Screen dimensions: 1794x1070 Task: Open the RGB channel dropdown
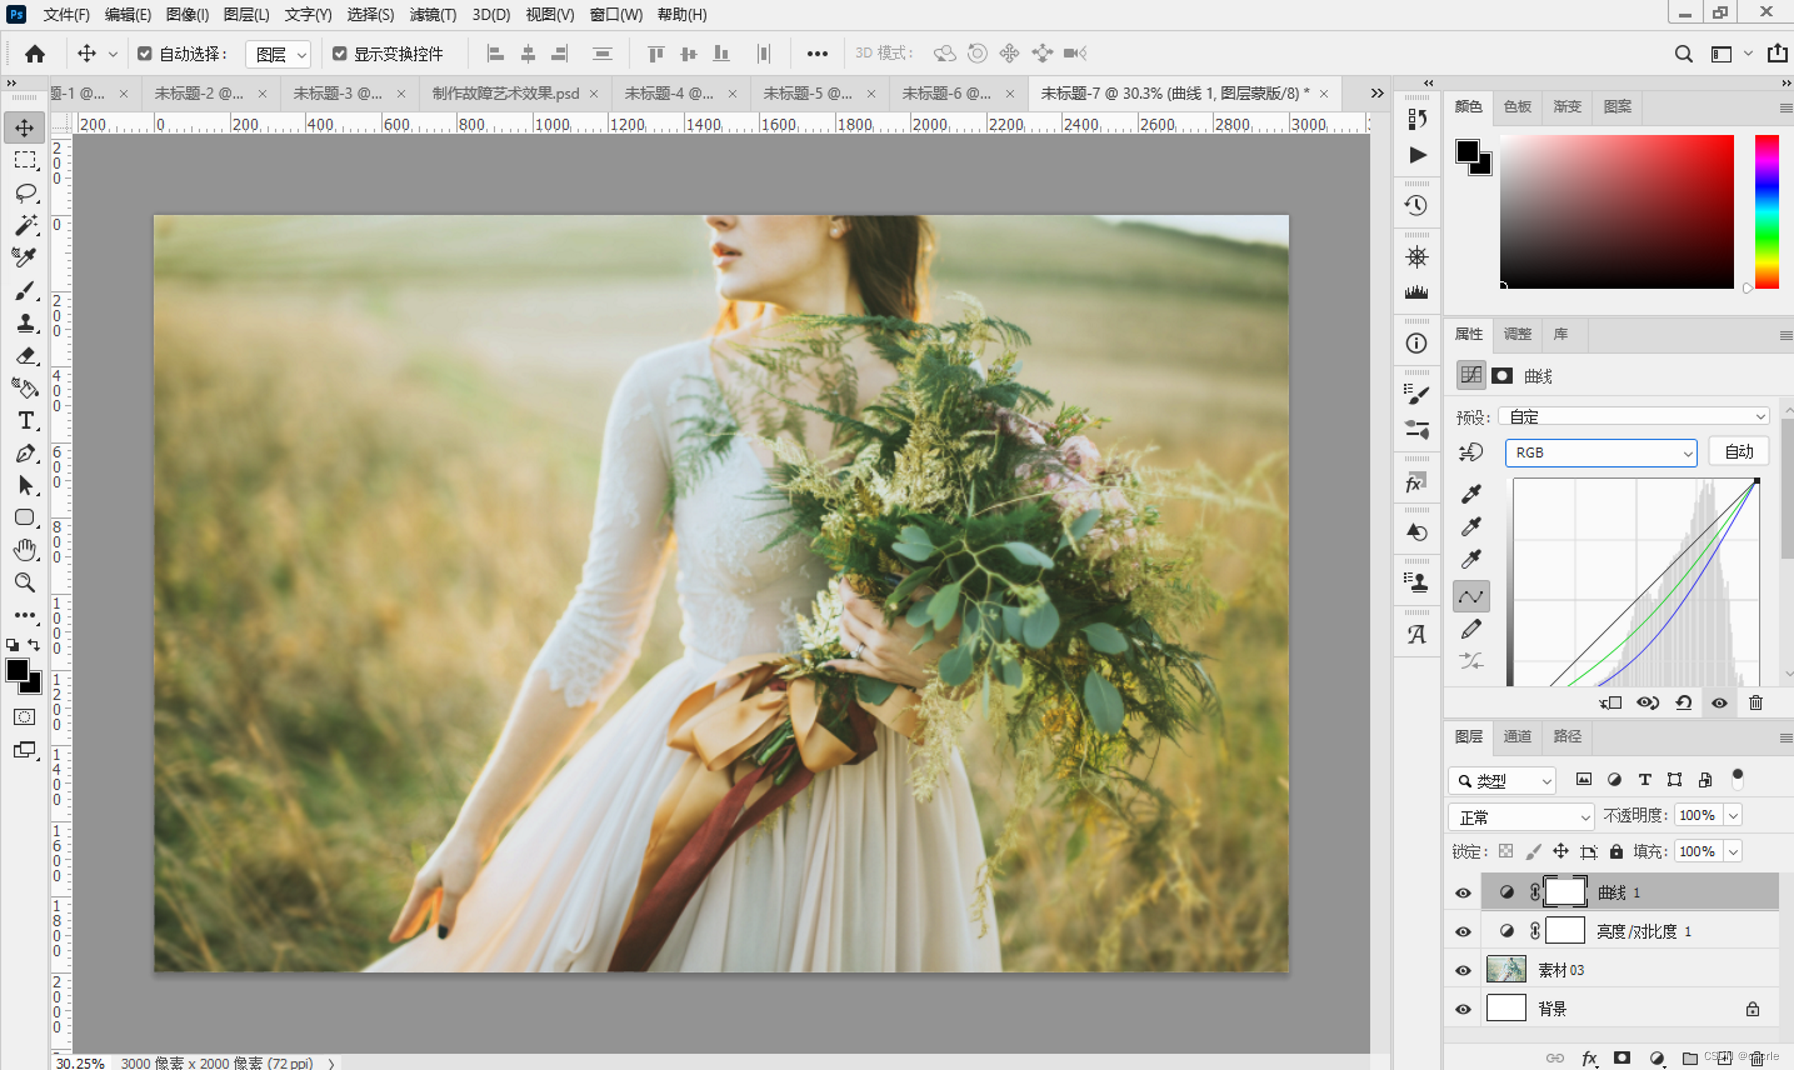[x=1601, y=453]
